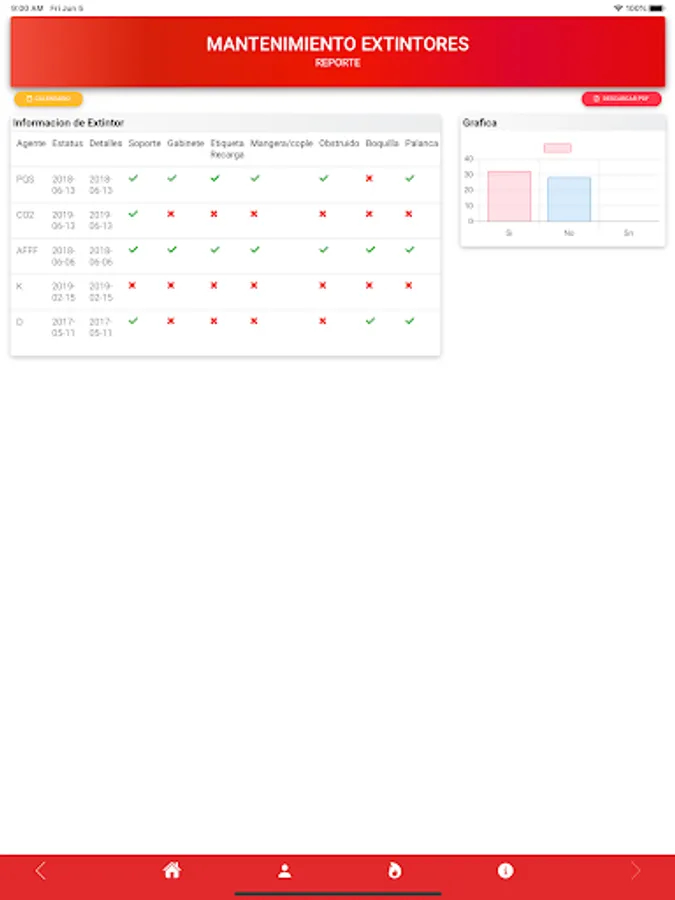Click the AFFF row Gabinete check mark
This screenshot has height=900, width=675.
click(x=172, y=250)
